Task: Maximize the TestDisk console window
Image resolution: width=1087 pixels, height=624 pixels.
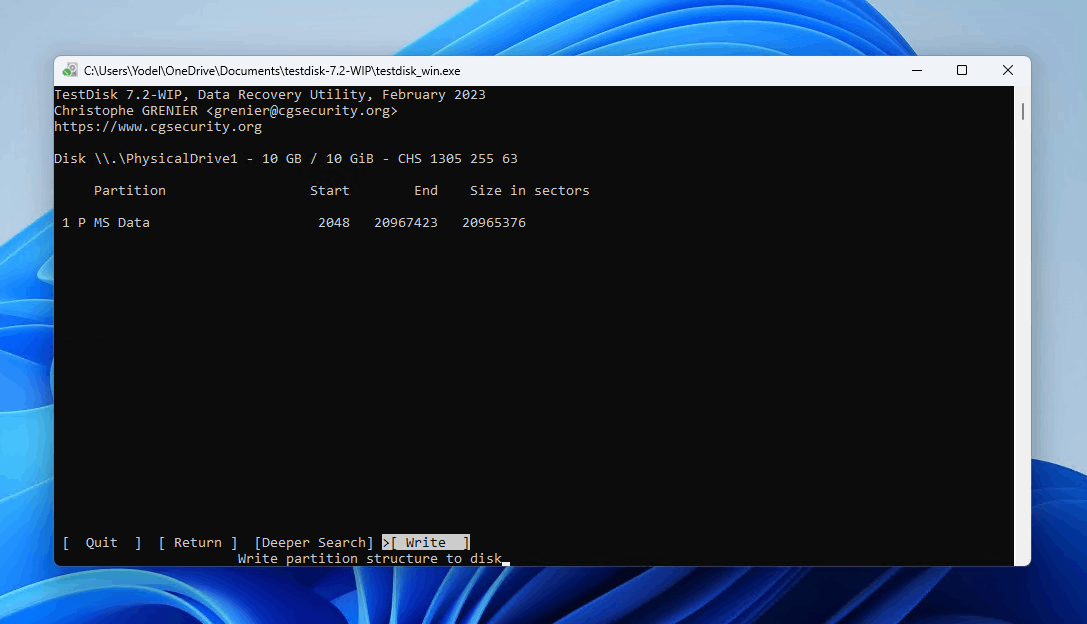Action: point(962,71)
